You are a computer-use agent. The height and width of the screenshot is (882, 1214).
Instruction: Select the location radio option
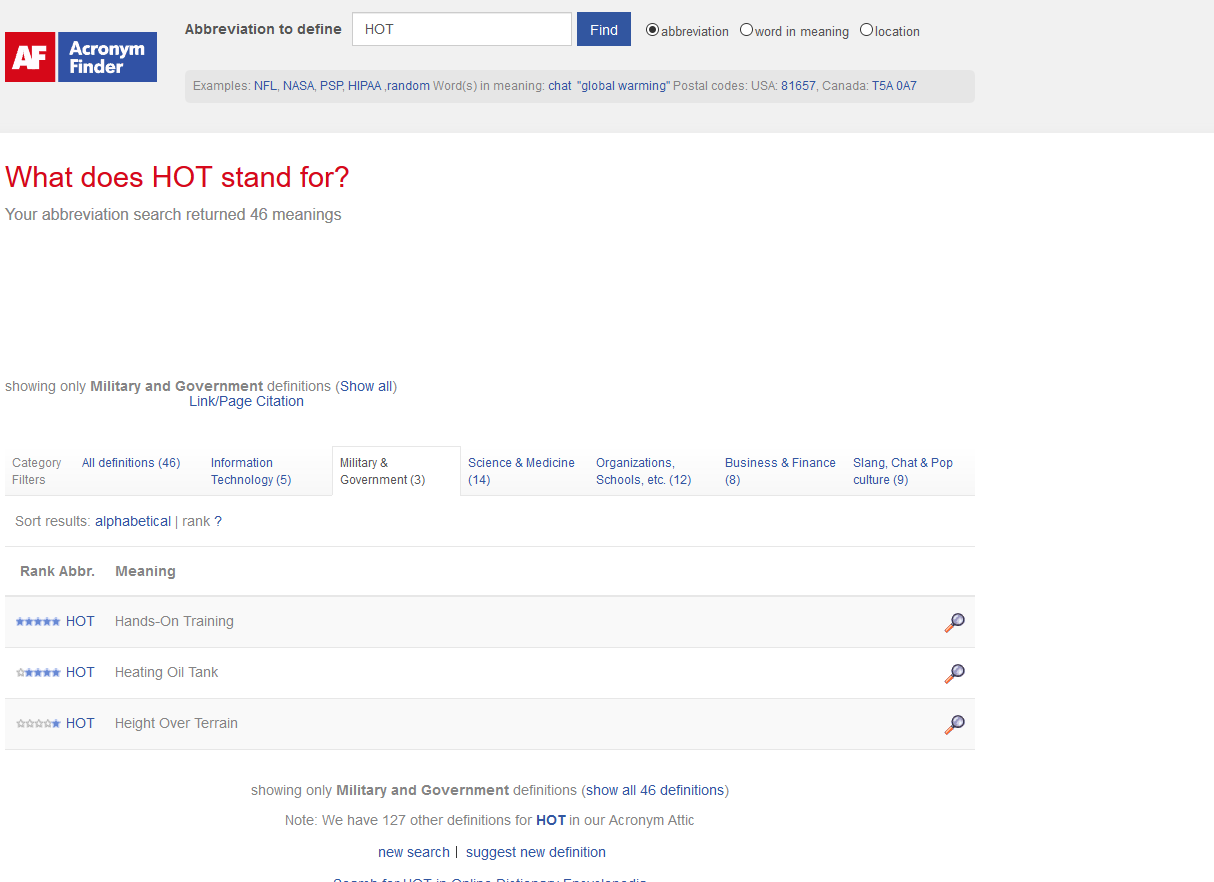(866, 30)
